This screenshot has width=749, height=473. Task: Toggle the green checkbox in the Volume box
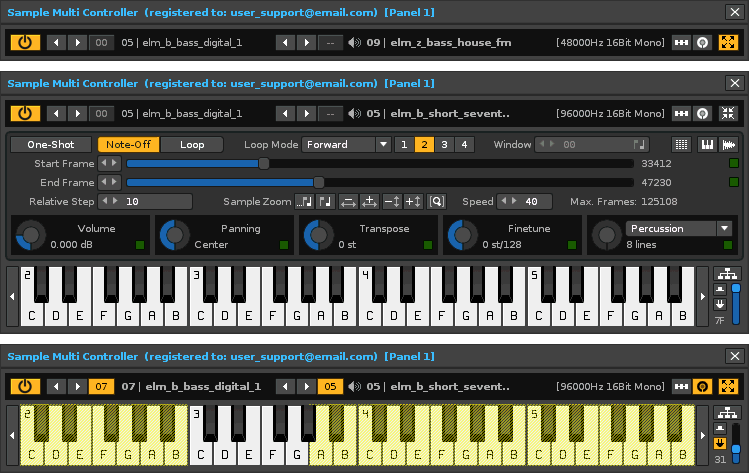139,244
